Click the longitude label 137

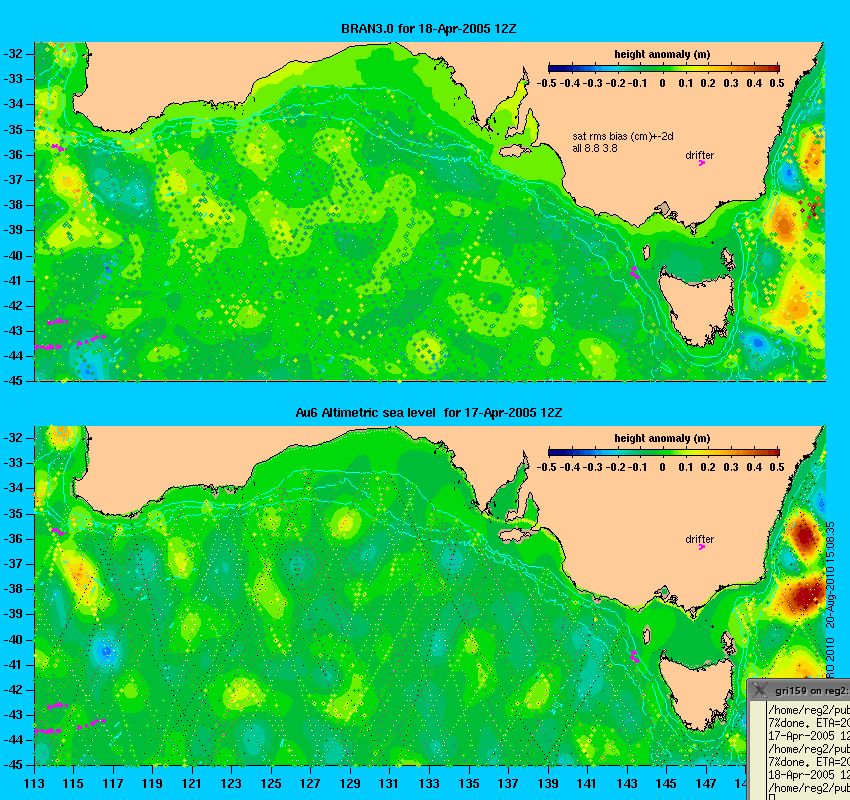[508, 784]
